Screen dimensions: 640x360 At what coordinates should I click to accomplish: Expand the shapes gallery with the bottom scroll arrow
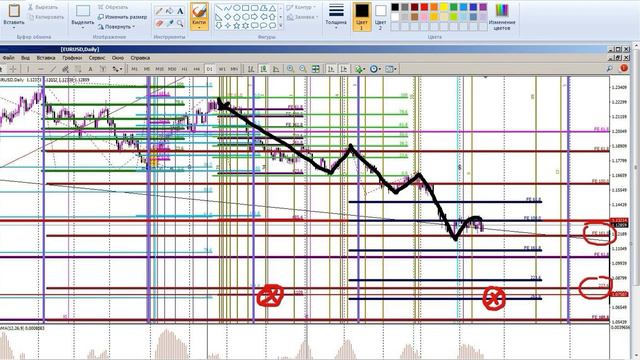[x=280, y=26]
